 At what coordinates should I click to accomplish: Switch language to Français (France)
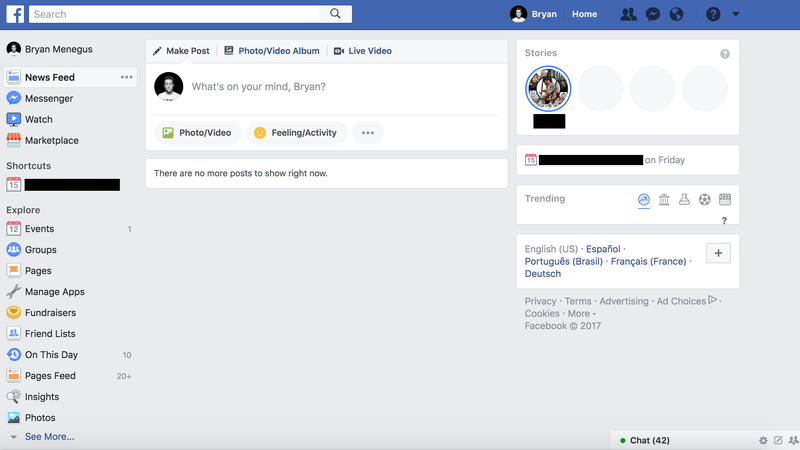pyautogui.click(x=648, y=261)
